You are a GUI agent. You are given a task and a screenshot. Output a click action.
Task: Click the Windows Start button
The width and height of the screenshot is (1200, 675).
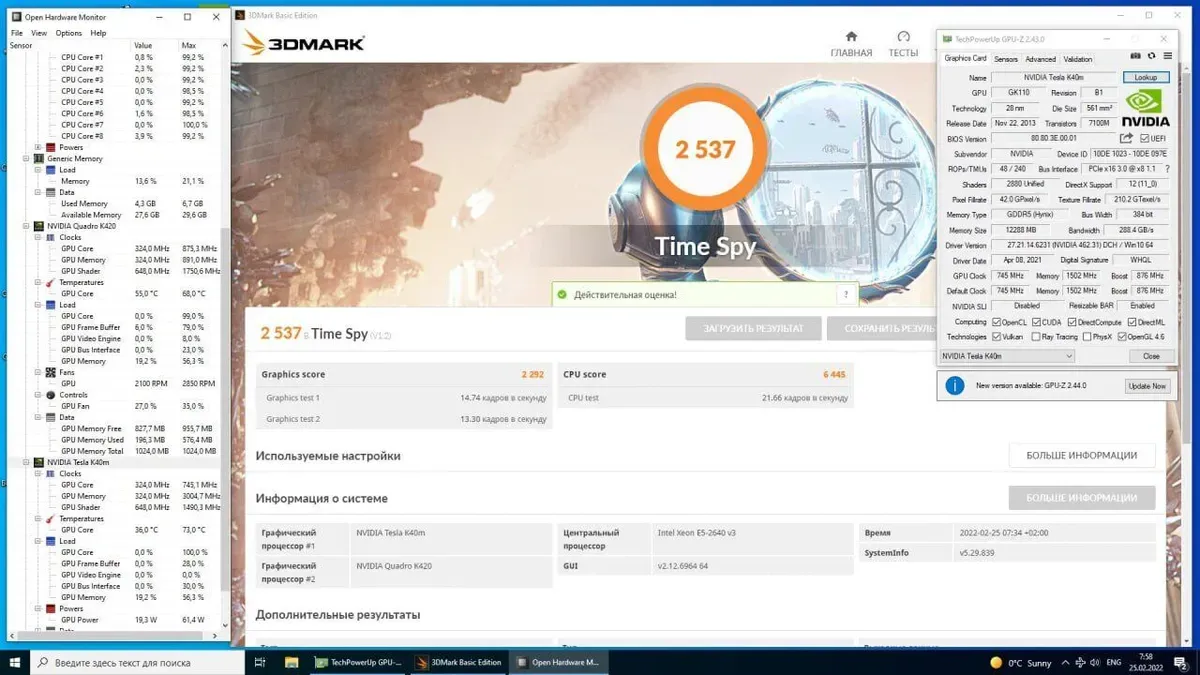point(15,662)
